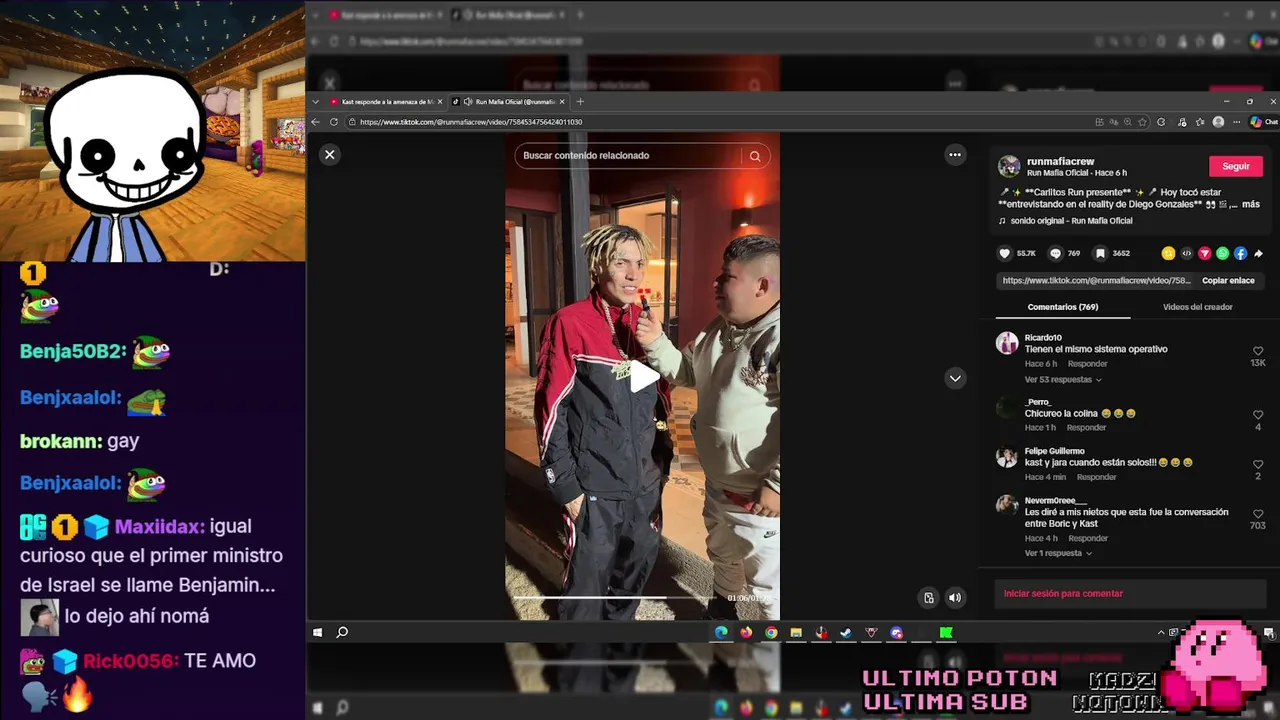Expand Ver 53 respuestas
Screen dimensions: 1280x720
pyautogui.click(x=1063, y=380)
